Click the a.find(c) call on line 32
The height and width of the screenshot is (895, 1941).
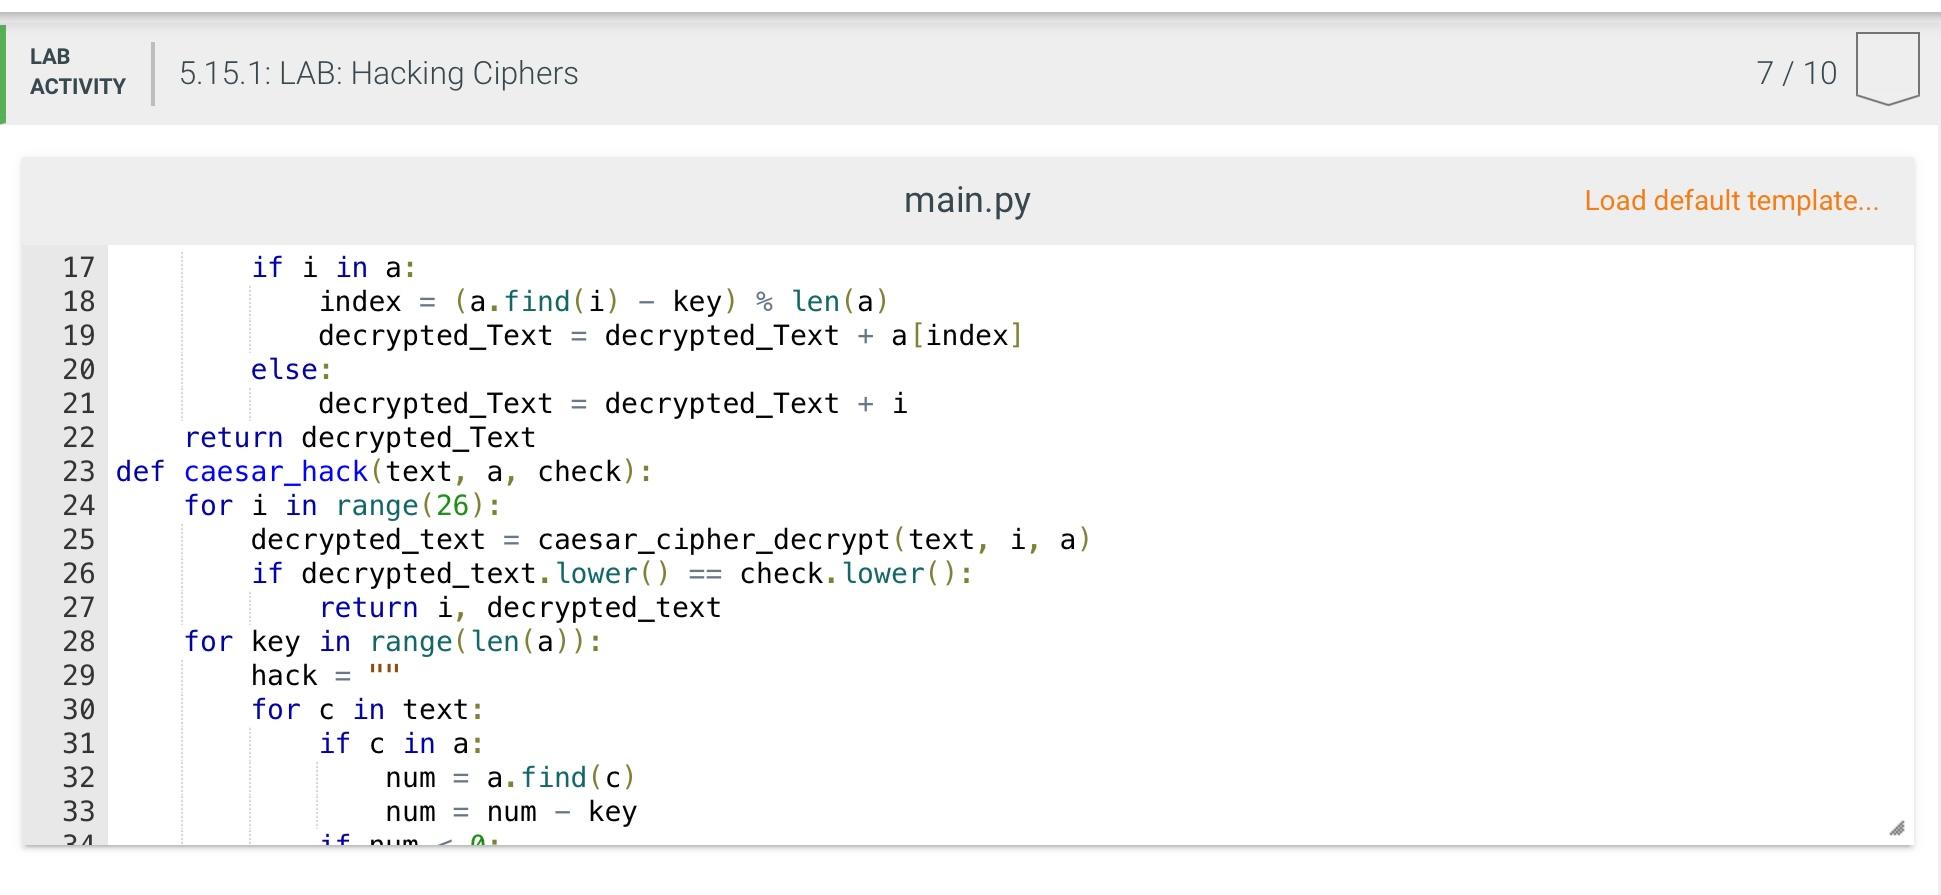560,777
